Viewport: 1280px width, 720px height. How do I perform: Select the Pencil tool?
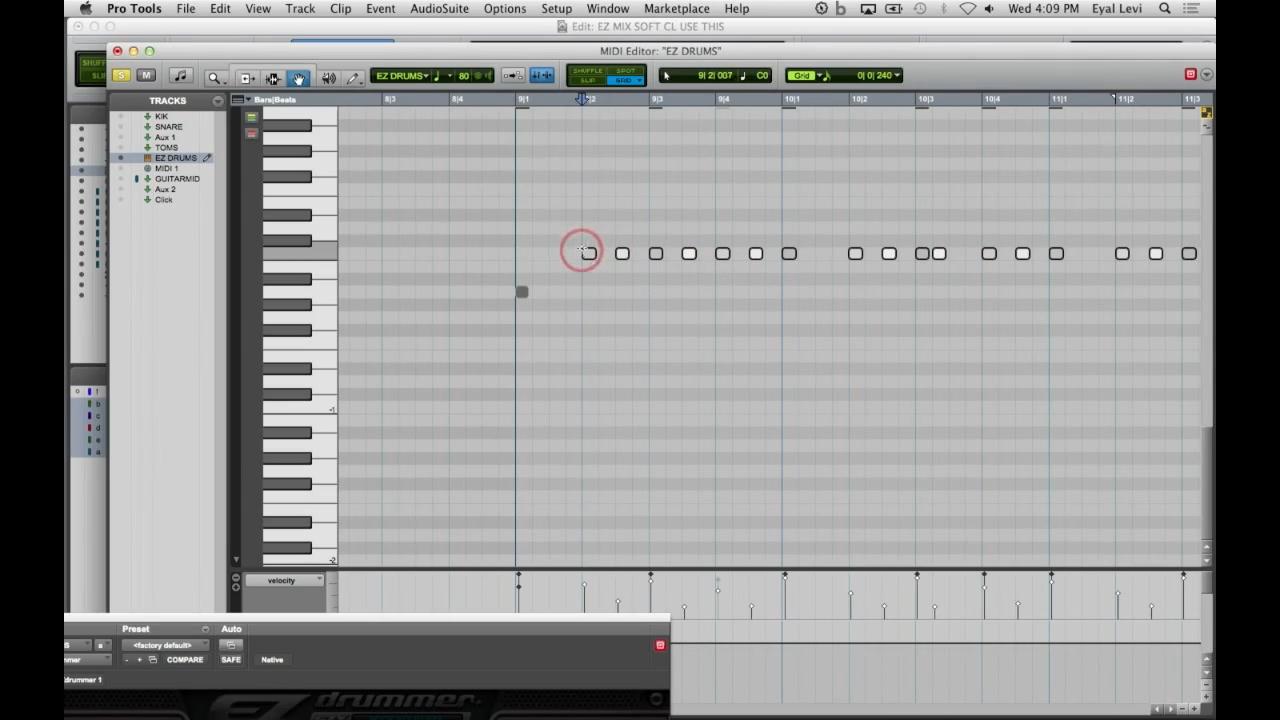[352, 78]
